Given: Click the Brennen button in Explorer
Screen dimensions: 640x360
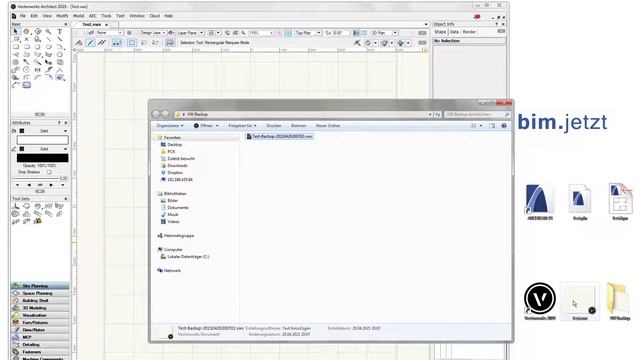Looking at the screenshot, I should click(x=298, y=126).
